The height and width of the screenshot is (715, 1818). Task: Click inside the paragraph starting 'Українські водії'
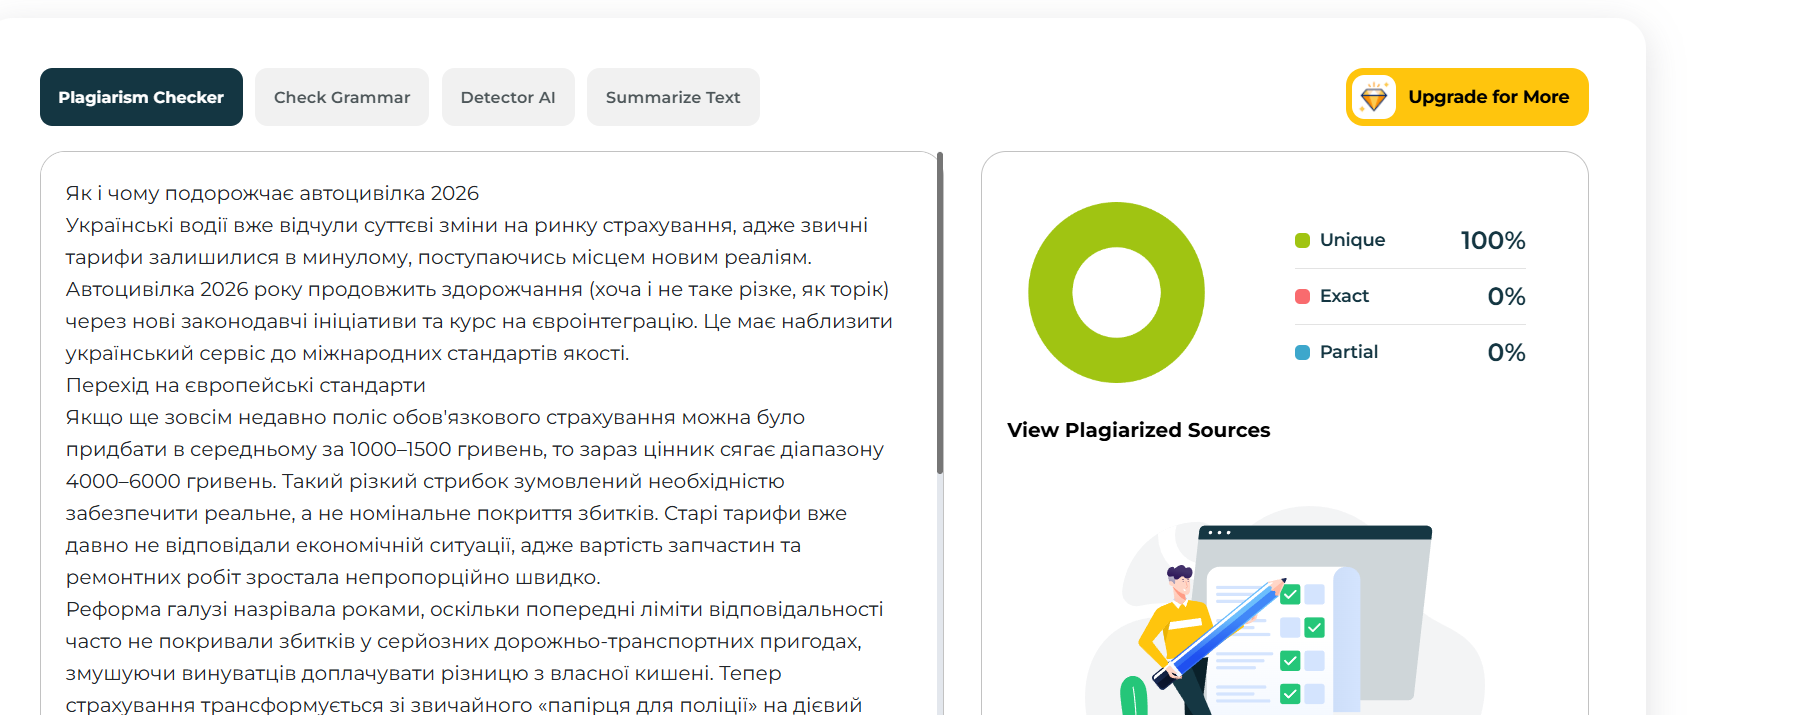[x=467, y=241]
